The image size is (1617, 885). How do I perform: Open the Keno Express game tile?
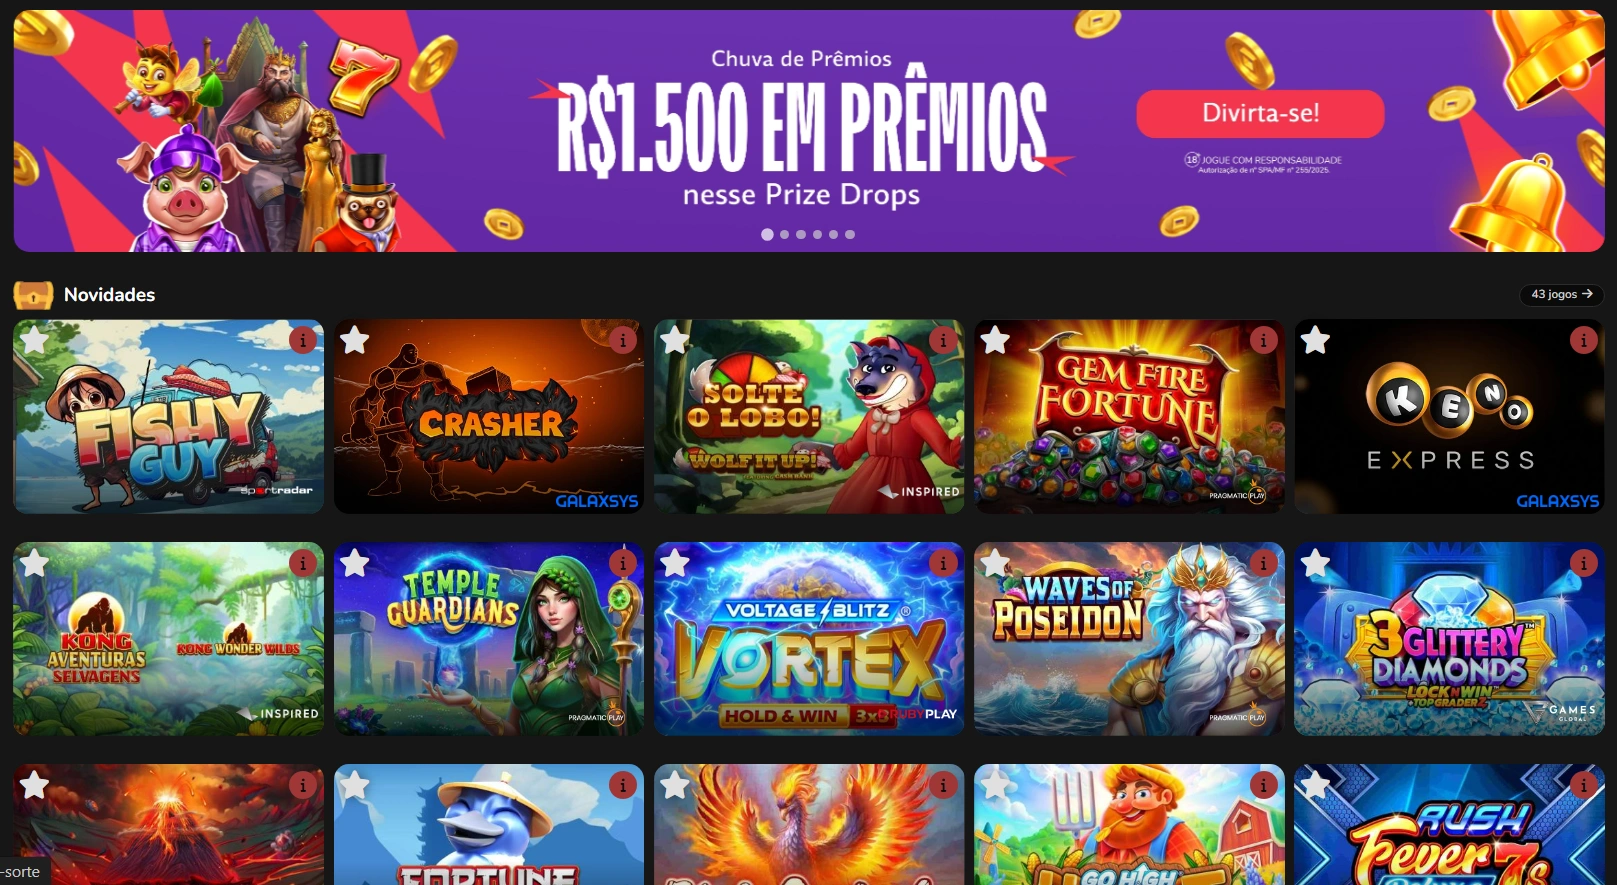click(1449, 417)
